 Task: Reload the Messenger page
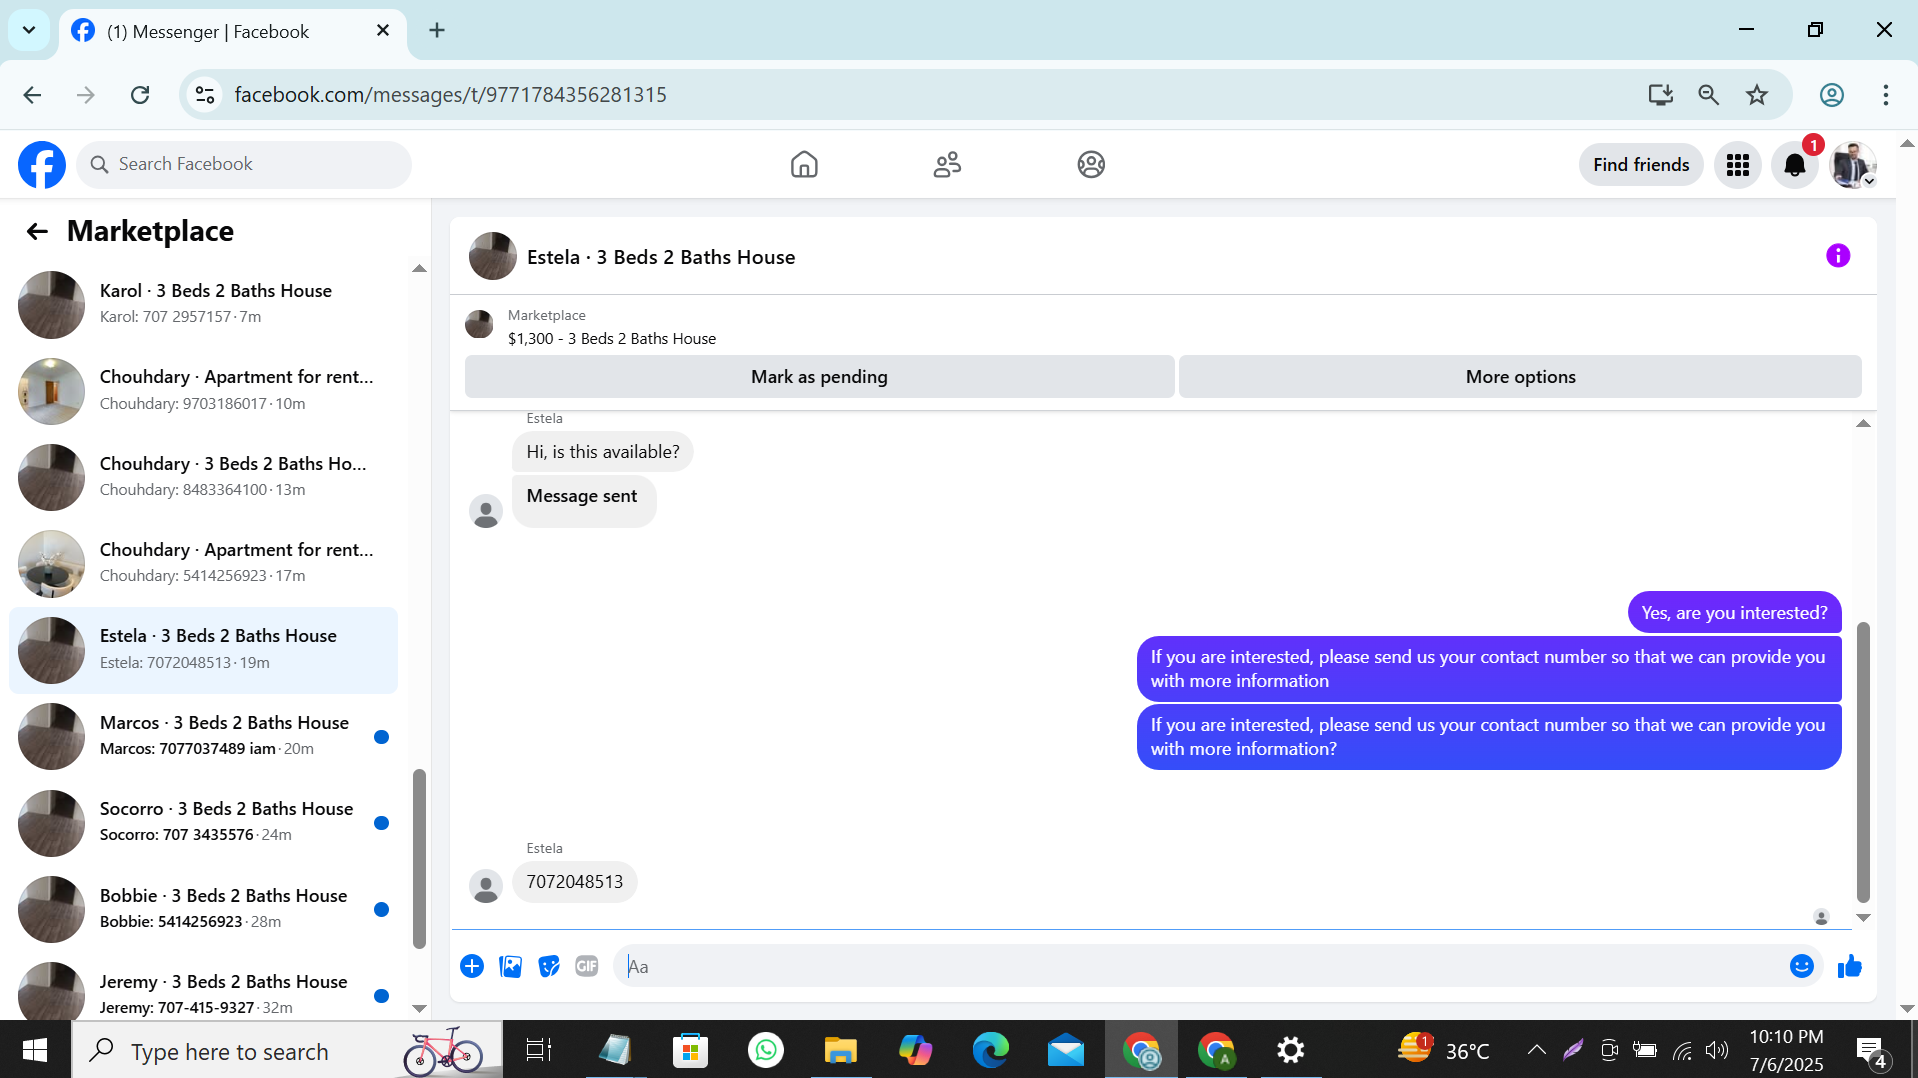(140, 95)
